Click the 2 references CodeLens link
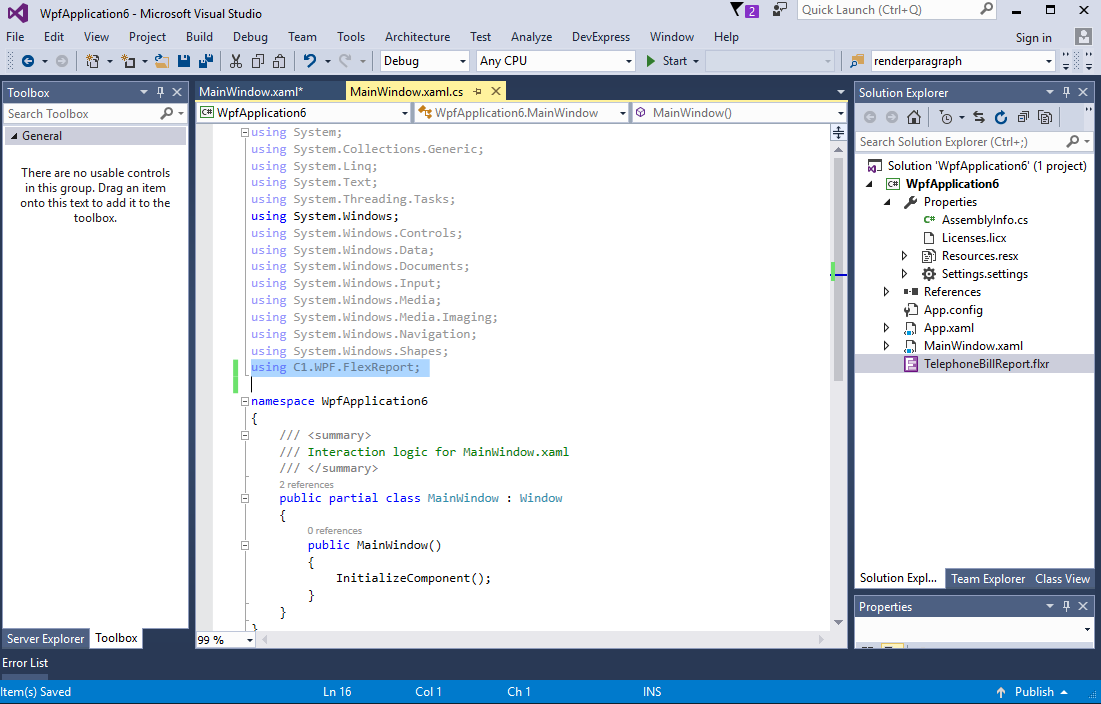1101x704 pixels. pos(306,484)
